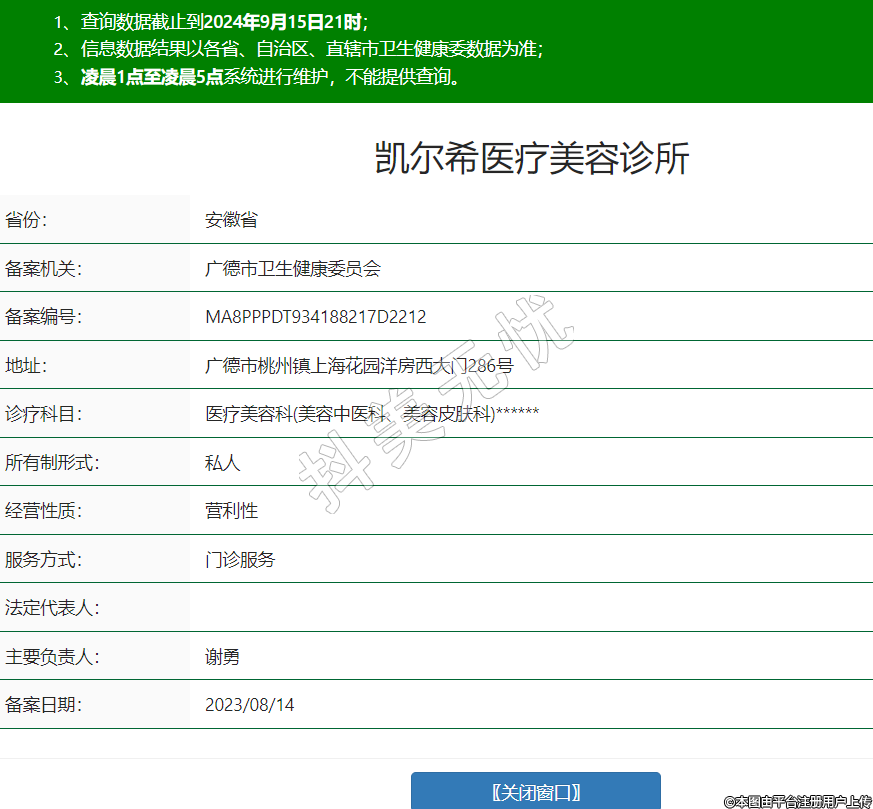
Task: Click the 关闭窗口 button
Action: pyautogui.click(x=535, y=792)
